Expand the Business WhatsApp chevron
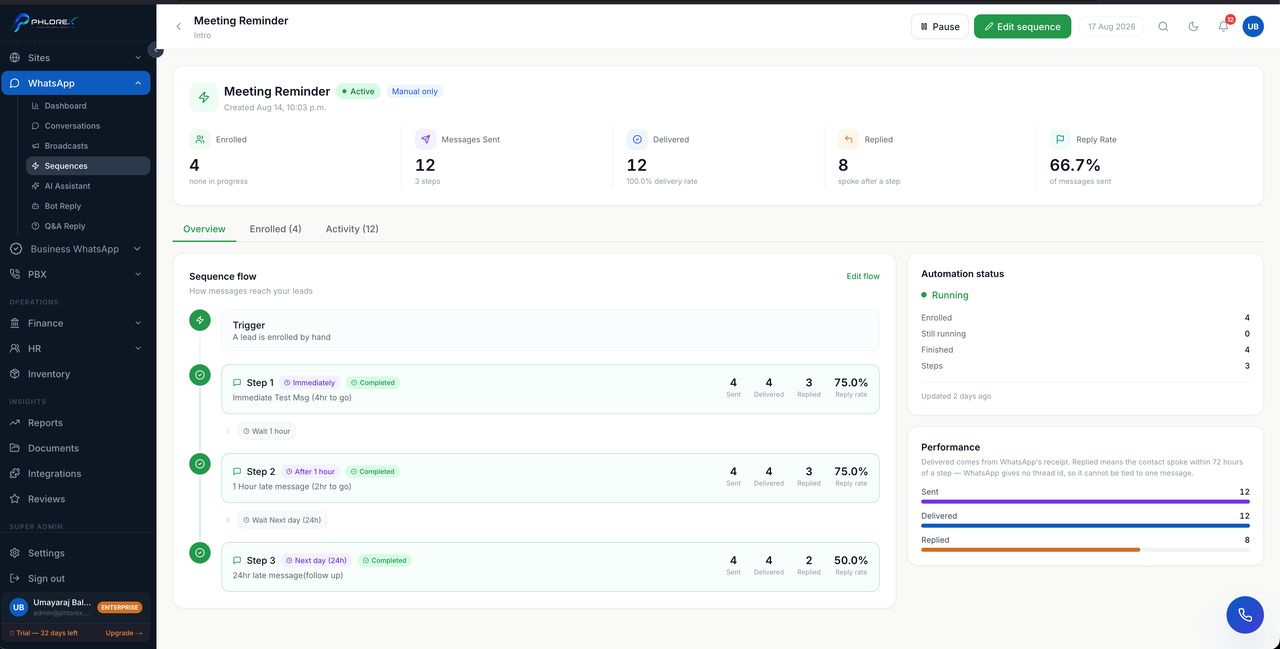The height and width of the screenshot is (649, 1280). coord(137,249)
